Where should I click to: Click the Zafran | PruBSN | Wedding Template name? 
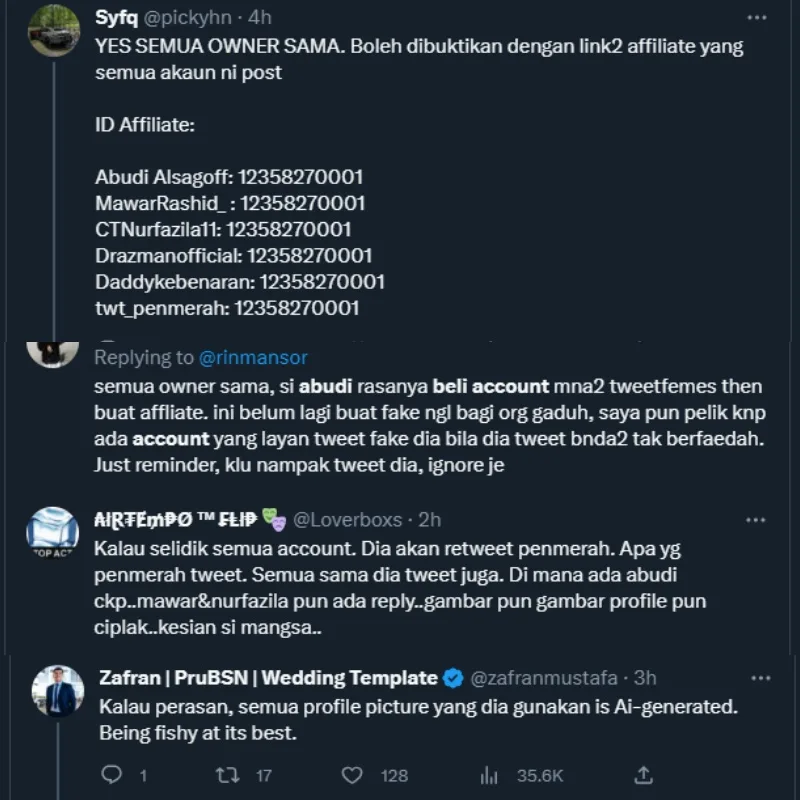click(x=268, y=678)
